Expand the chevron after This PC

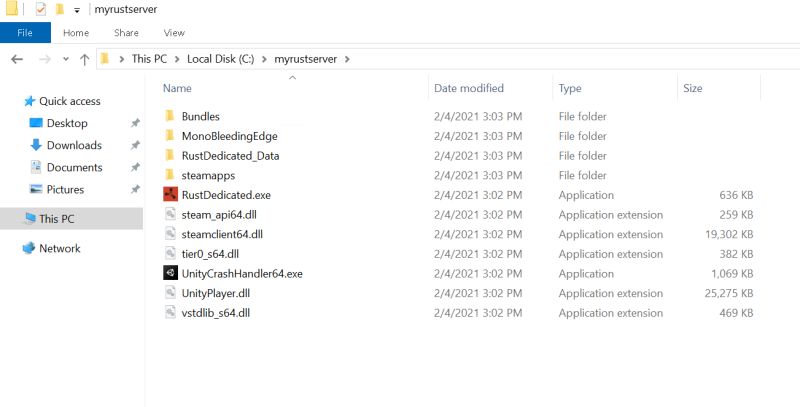(x=177, y=59)
